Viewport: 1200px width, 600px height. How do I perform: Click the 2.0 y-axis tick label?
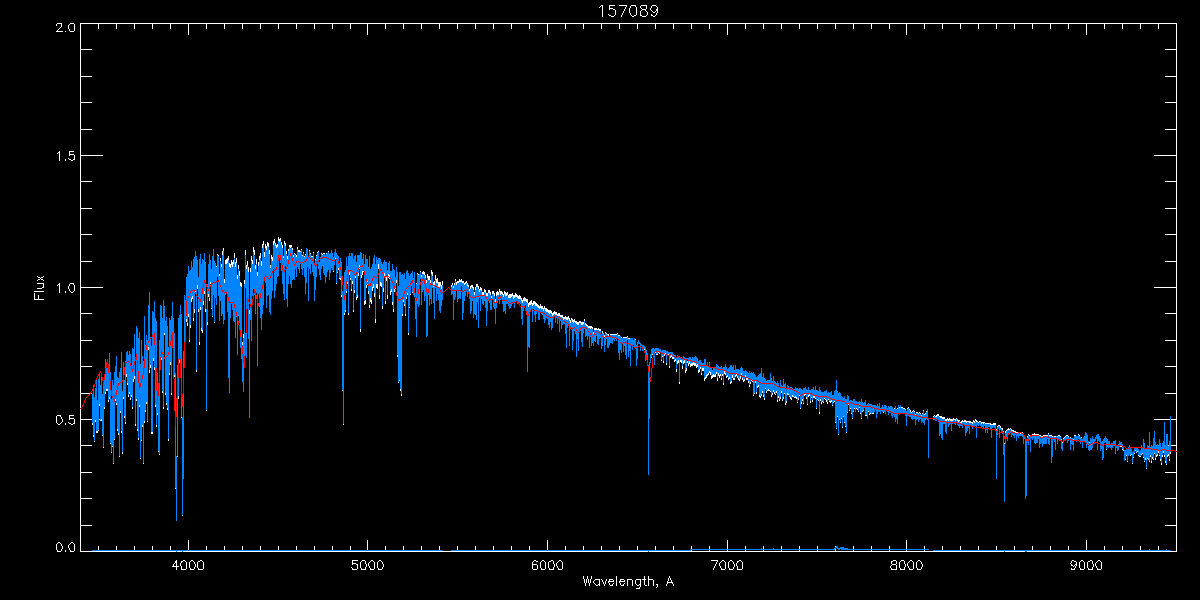tap(66, 28)
